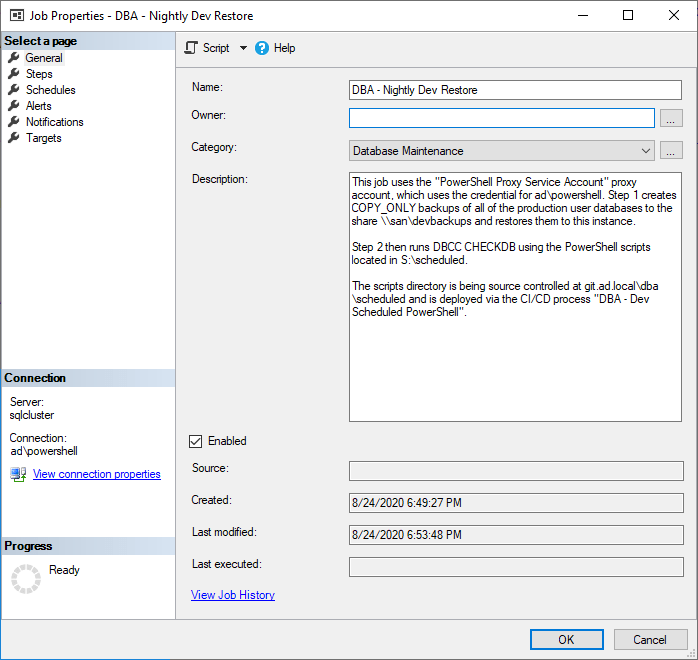Click into the Name text field
The width and height of the screenshot is (698, 660).
tap(515, 90)
